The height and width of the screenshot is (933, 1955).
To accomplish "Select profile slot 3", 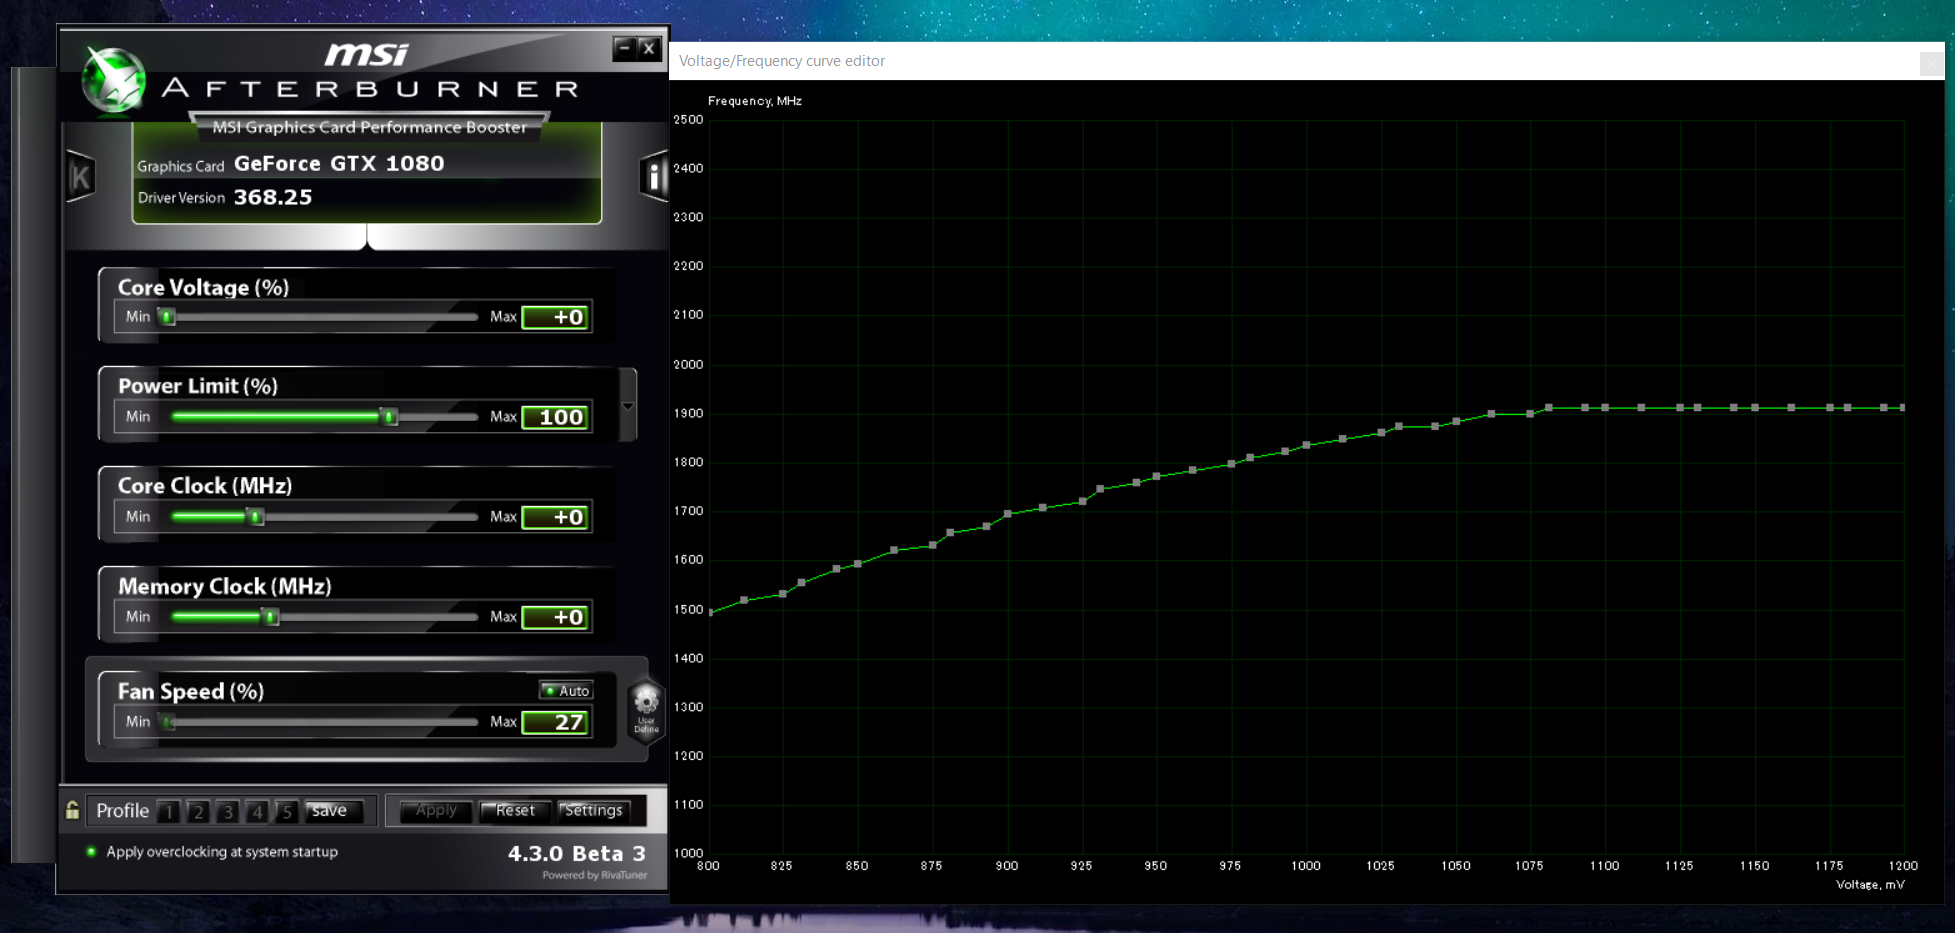I will (x=228, y=811).
